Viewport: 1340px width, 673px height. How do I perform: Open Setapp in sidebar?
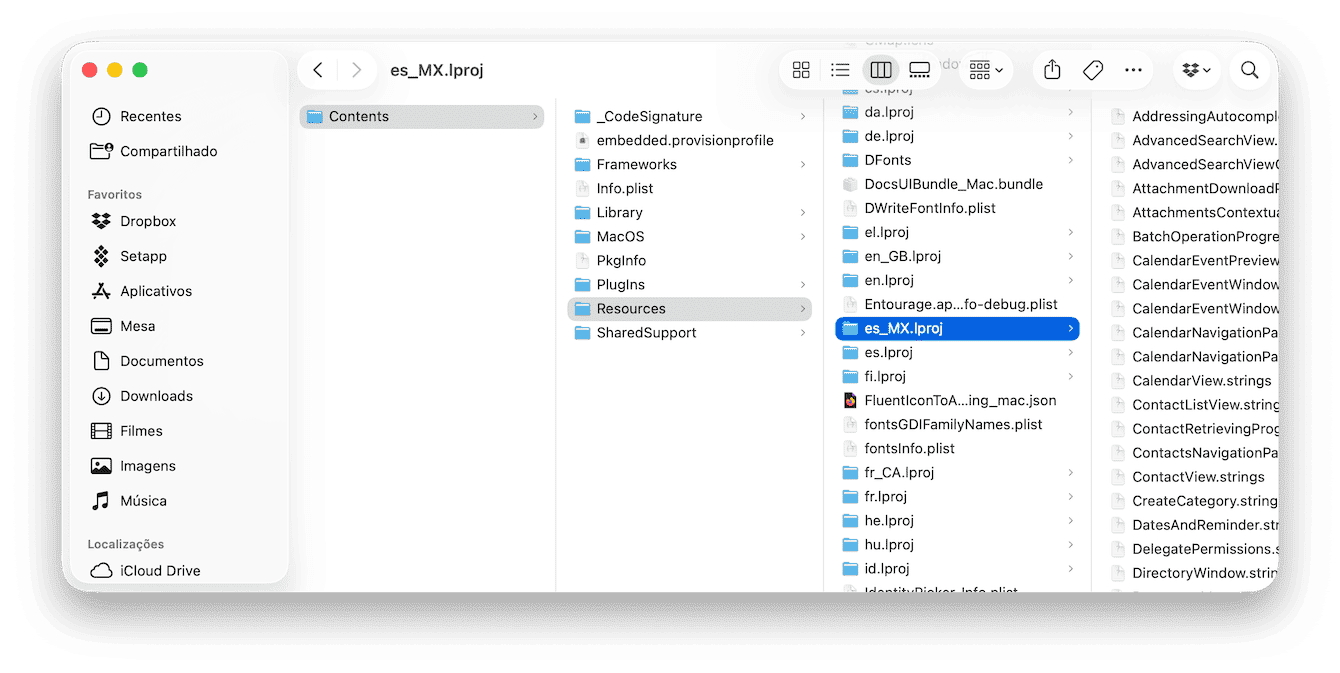[129, 257]
